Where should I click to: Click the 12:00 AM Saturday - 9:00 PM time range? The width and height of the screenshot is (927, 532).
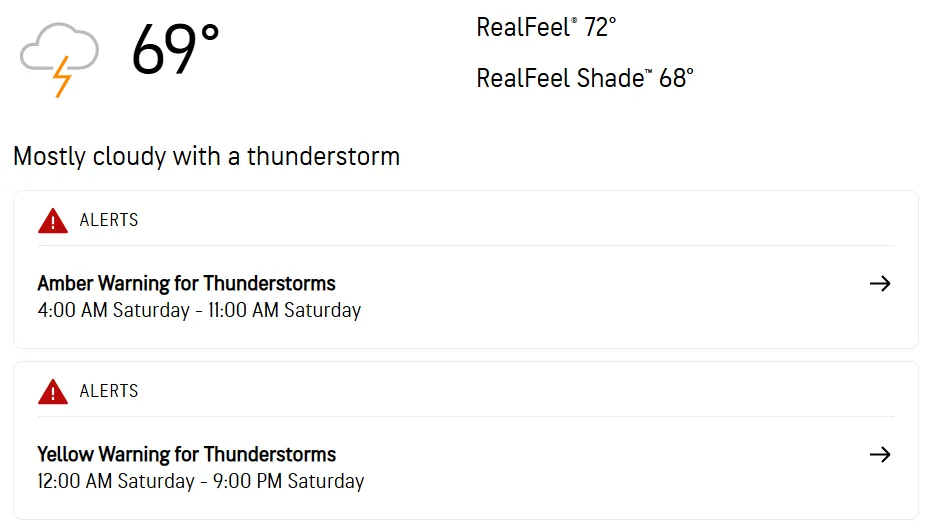point(200,481)
